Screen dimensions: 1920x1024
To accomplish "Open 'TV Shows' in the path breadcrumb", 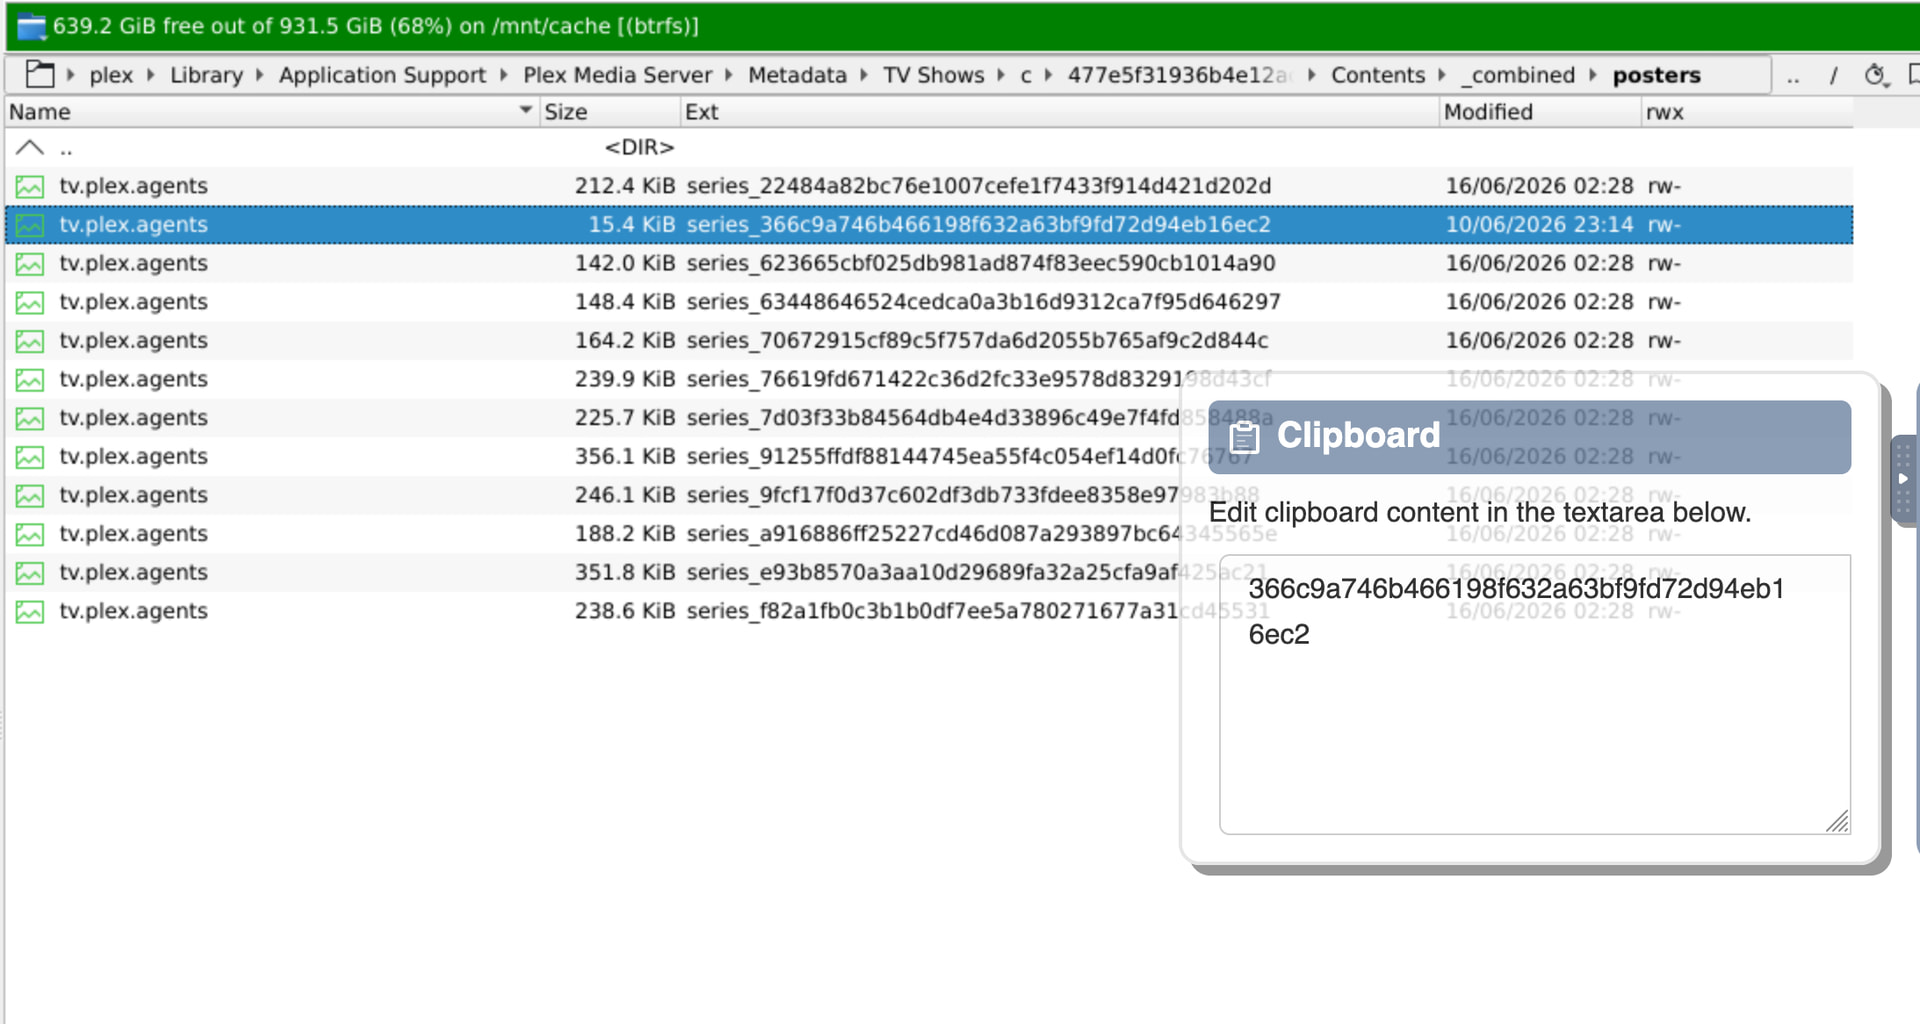I will 933,76.
